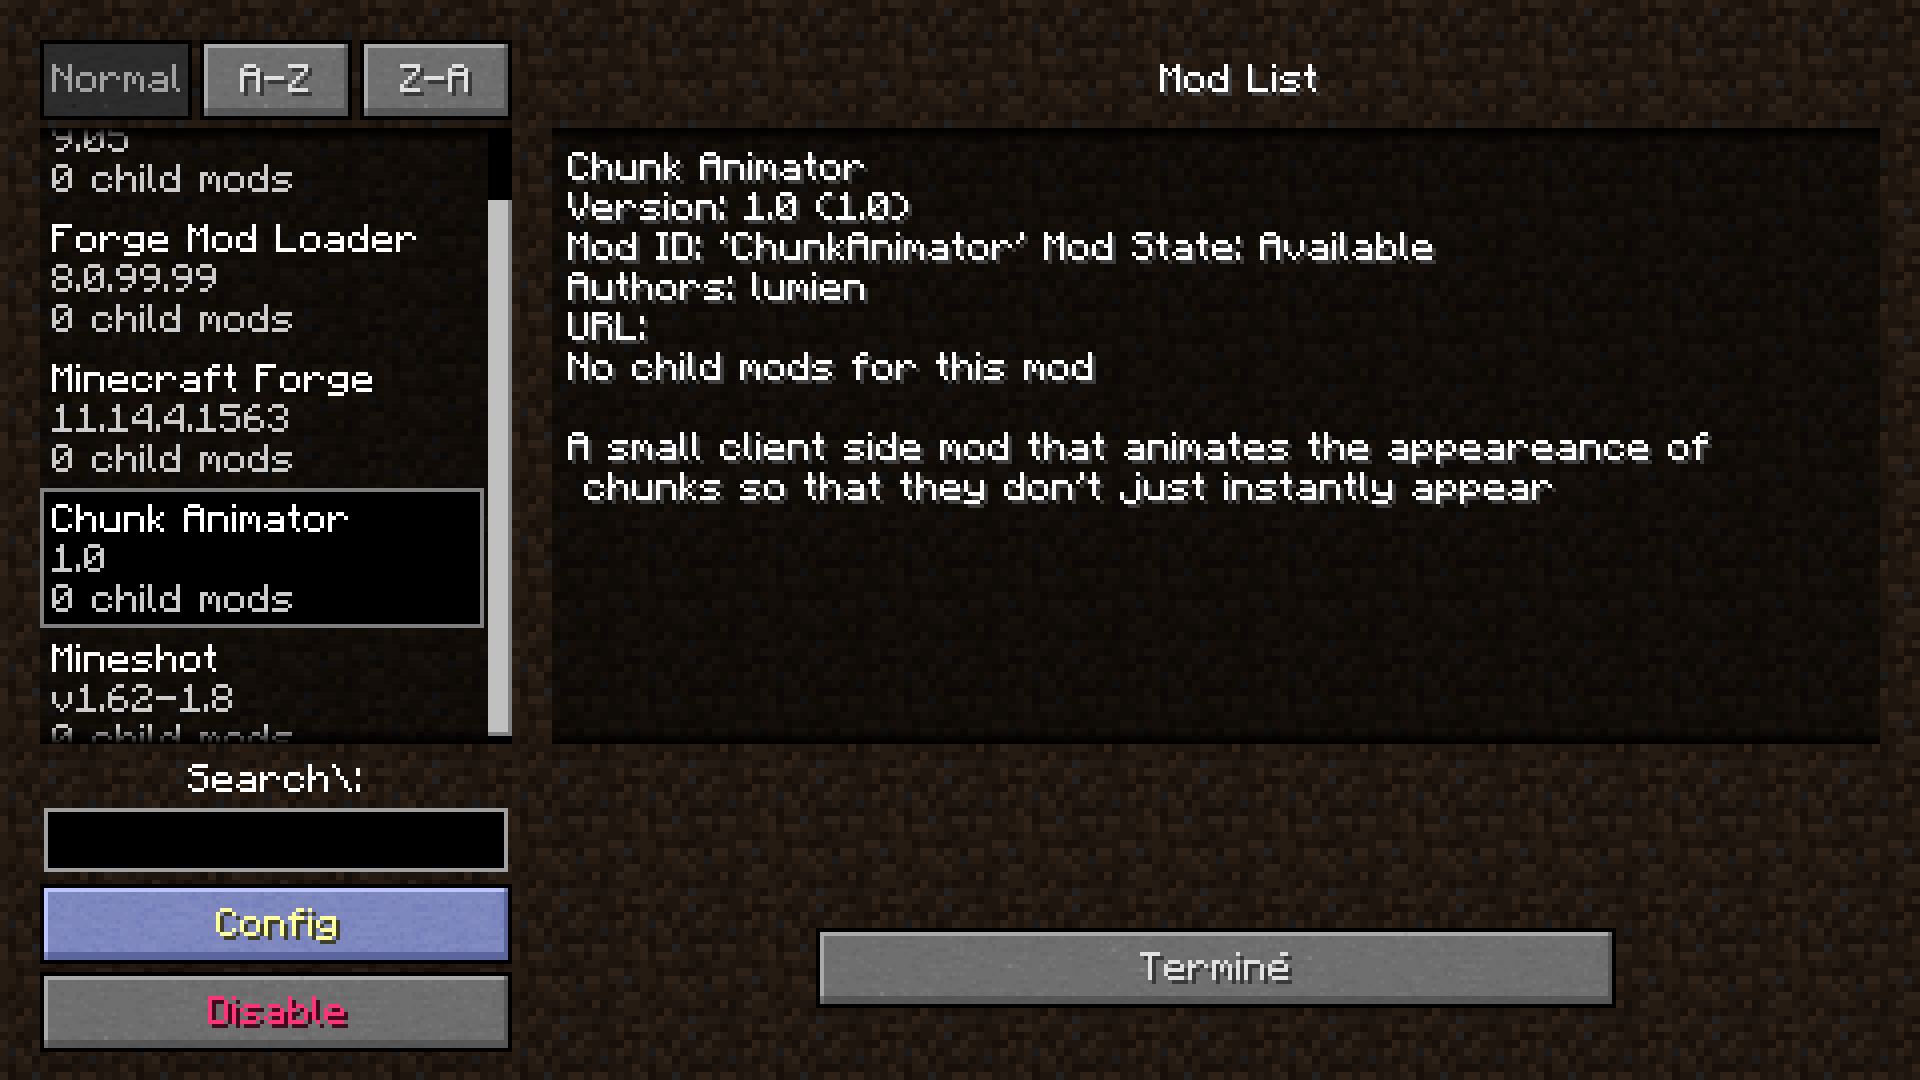Click Terminé to close mod list
1920x1080 pixels.
pyautogui.click(x=1215, y=967)
